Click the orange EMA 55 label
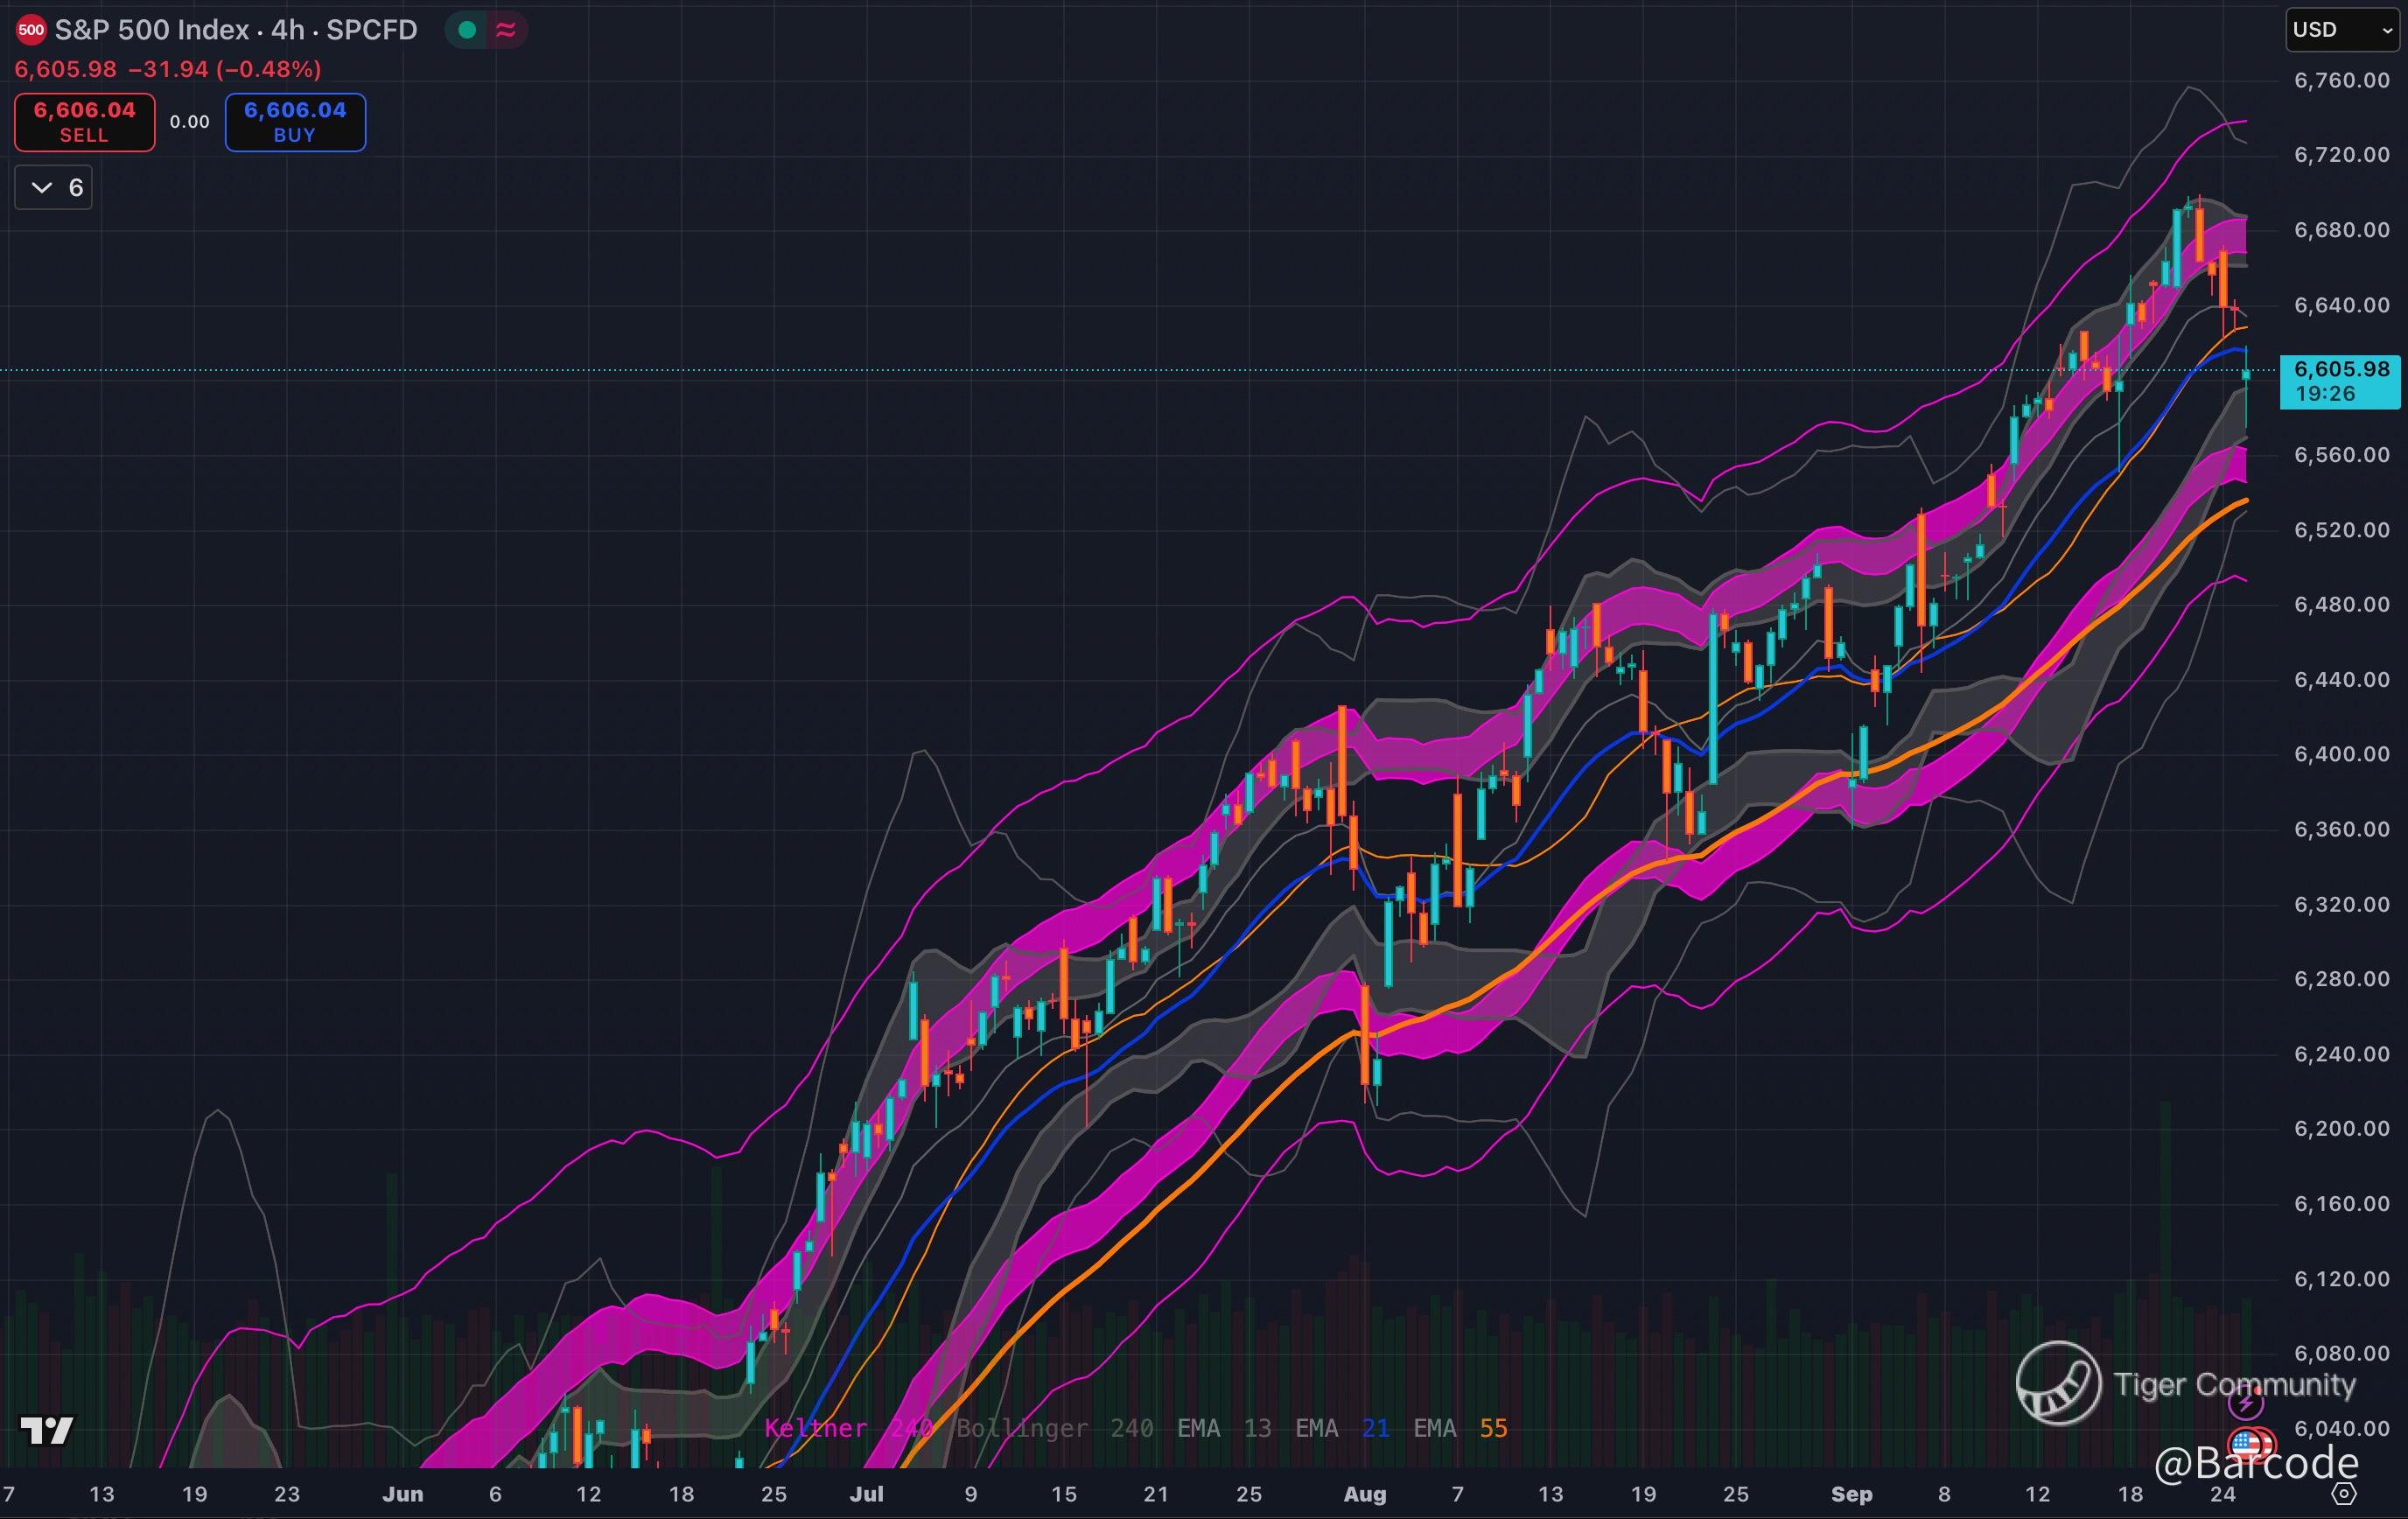This screenshot has width=2408, height=1519. (1460, 1428)
